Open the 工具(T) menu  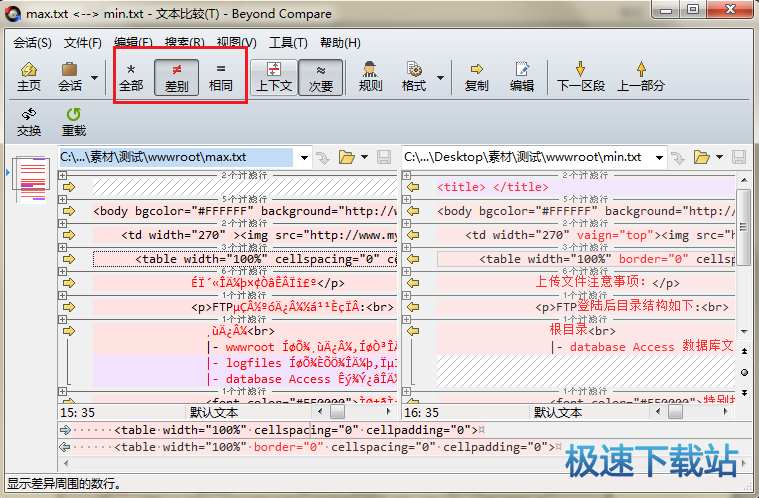pyautogui.click(x=288, y=43)
